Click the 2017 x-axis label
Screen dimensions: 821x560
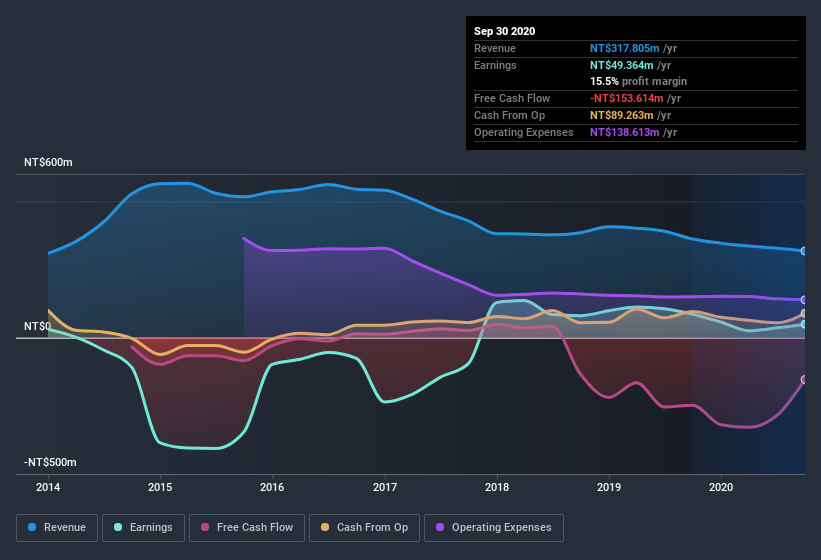[x=385, y=487]
